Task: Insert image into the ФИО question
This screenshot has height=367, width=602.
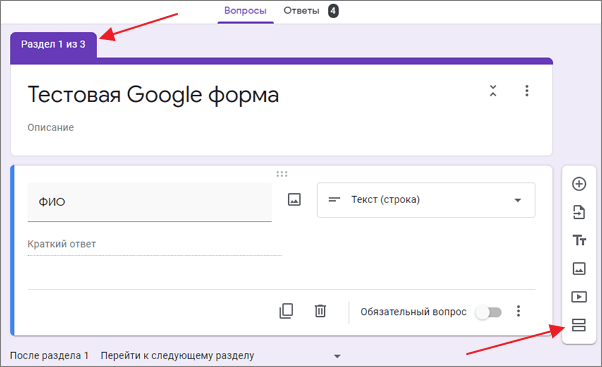Action: pos(294,200)
